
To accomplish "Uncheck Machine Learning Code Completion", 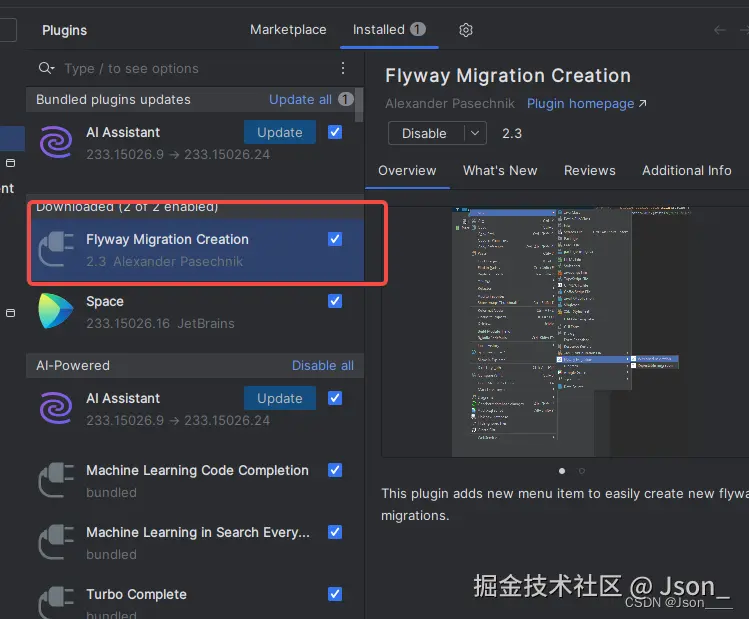I will [x=335, y=470].
